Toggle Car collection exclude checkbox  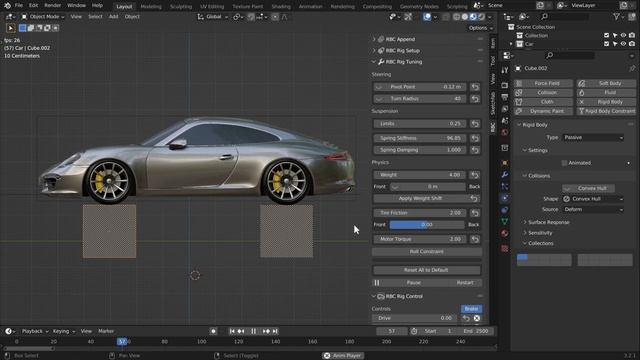coord(607,44)
